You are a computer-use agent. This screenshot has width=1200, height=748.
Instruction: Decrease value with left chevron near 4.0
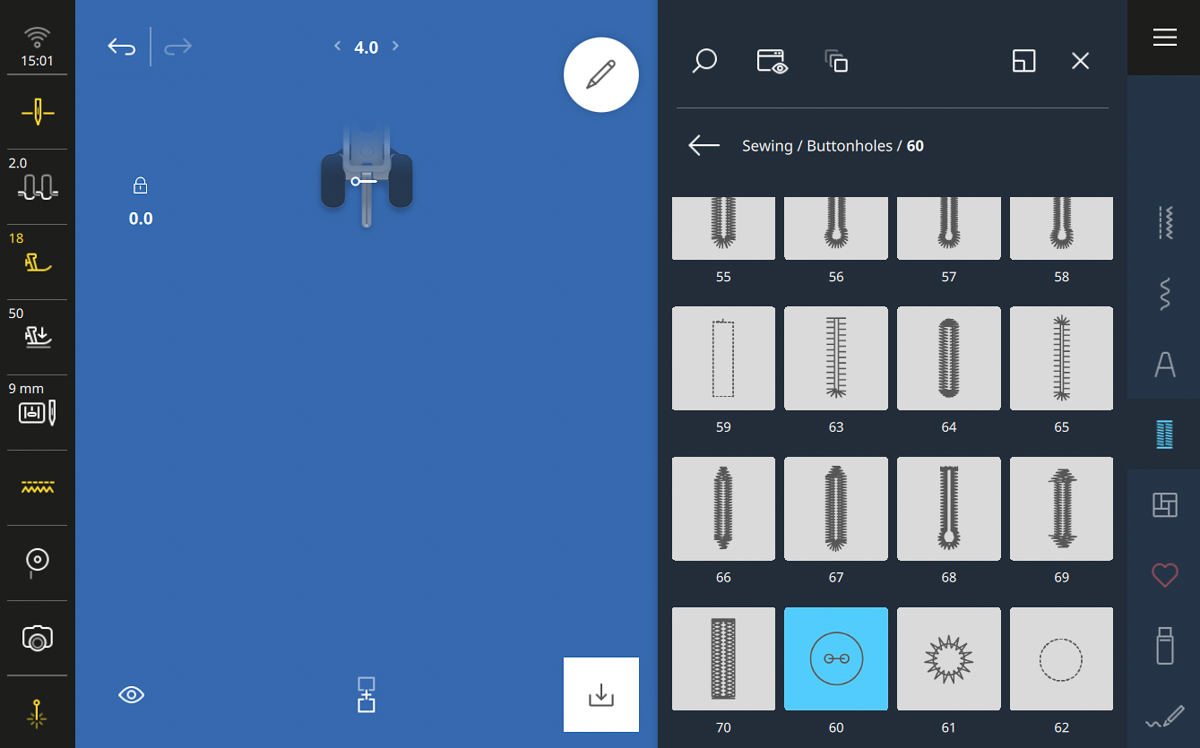[337, 46]
